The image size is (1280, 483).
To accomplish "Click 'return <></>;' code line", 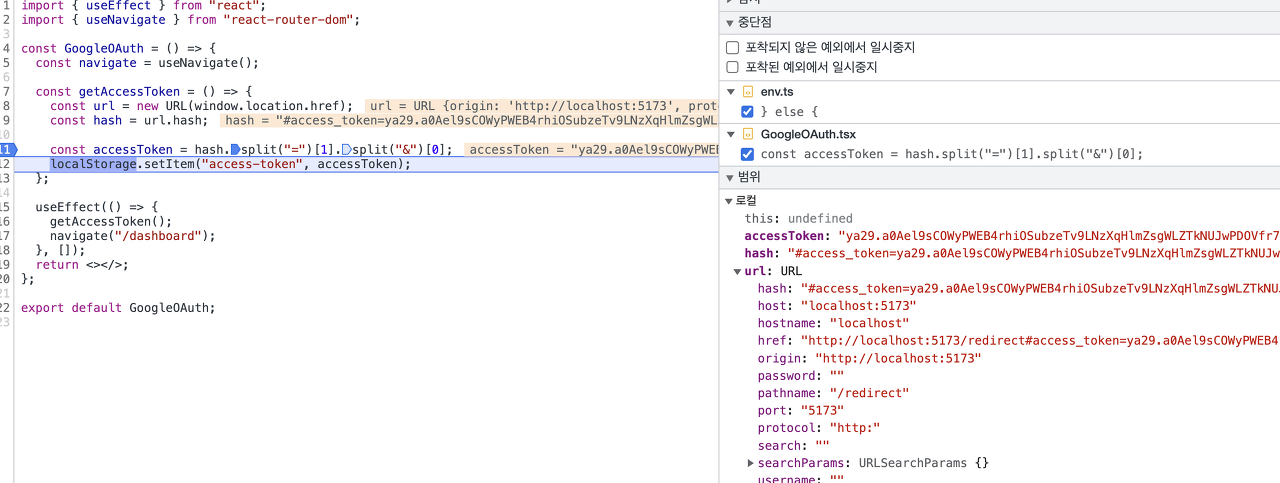I will pos(82,265).
